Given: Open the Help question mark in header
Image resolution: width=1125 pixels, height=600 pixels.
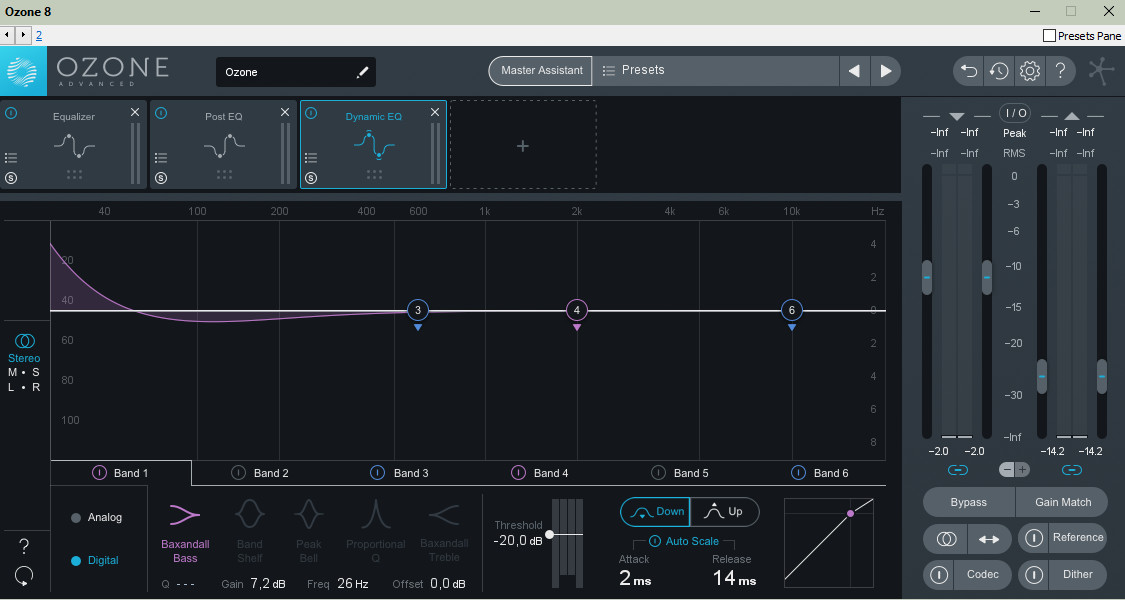Looking at the screenshot, I should coord(1060,71).
